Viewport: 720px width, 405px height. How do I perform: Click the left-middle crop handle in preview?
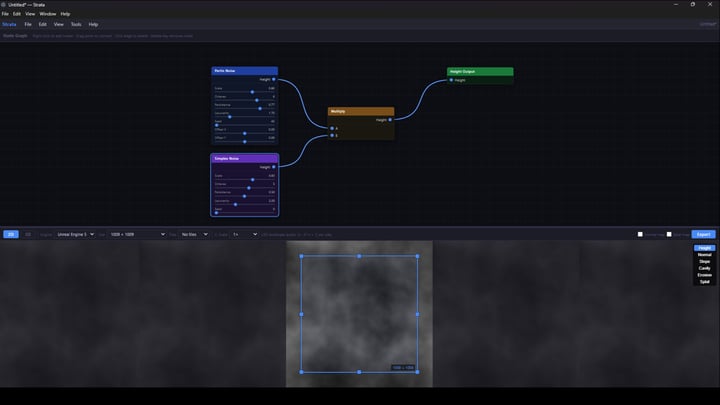coord(301,315)
